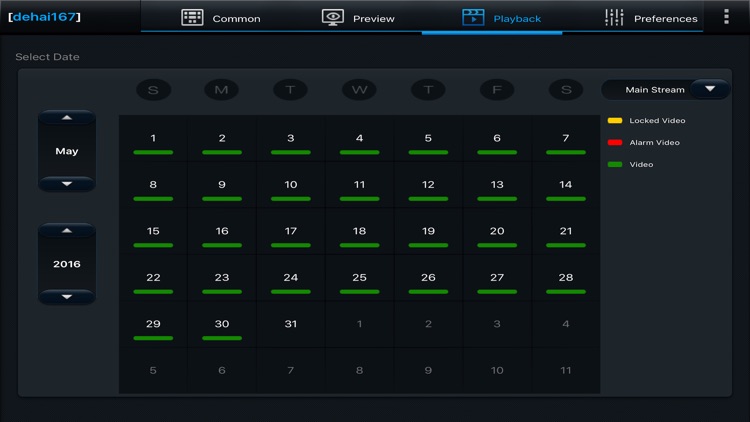750x422 pixels.
Task: Open recordings for May 25
Action: click(x=359, y=278)
